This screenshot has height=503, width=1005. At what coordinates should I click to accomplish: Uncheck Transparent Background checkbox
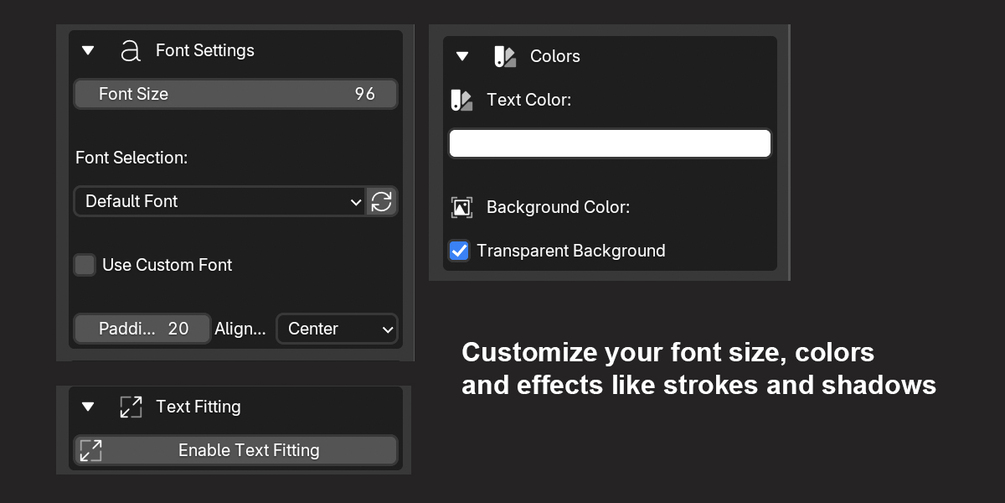pyautogui.click(x=459, y=251)
